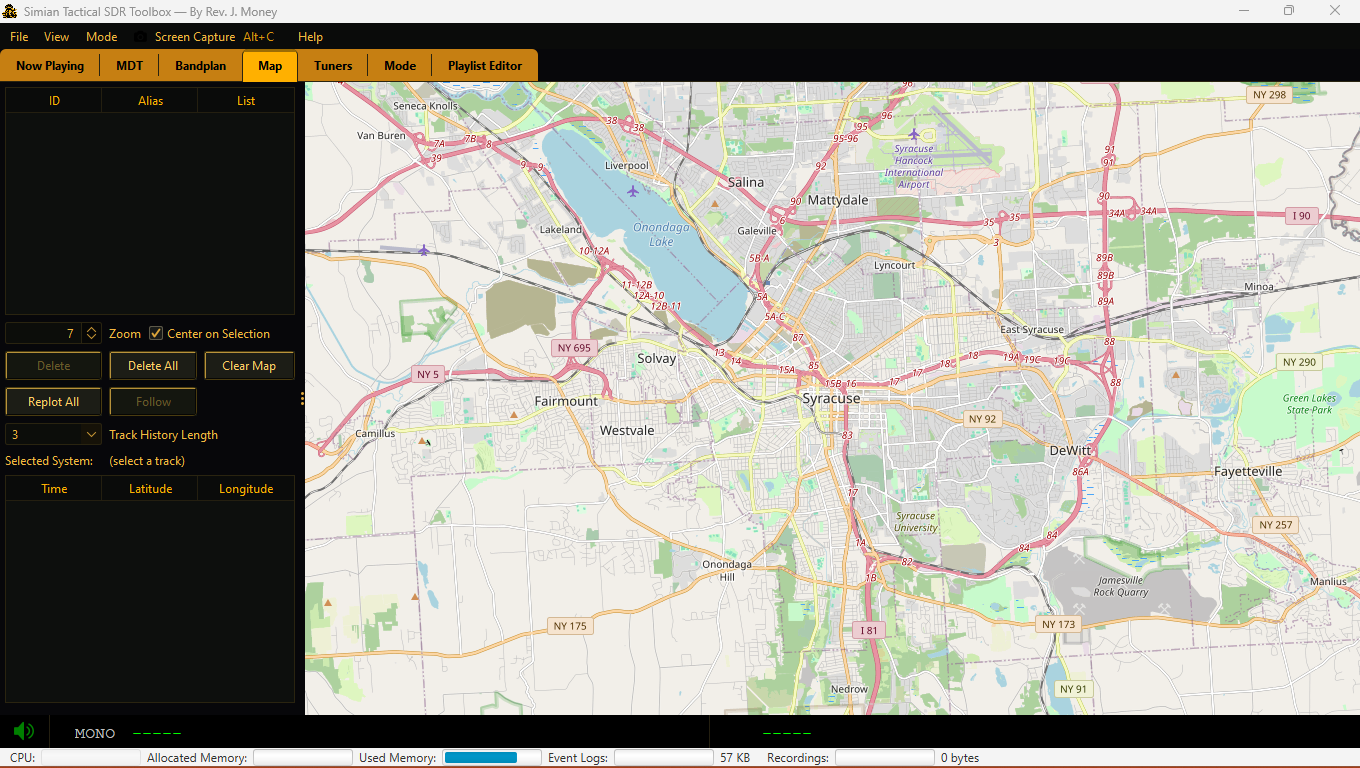The image size is (1360, 768).
Task: Click the Allocated Memory progress bar
Action: [x=303, y=758]
